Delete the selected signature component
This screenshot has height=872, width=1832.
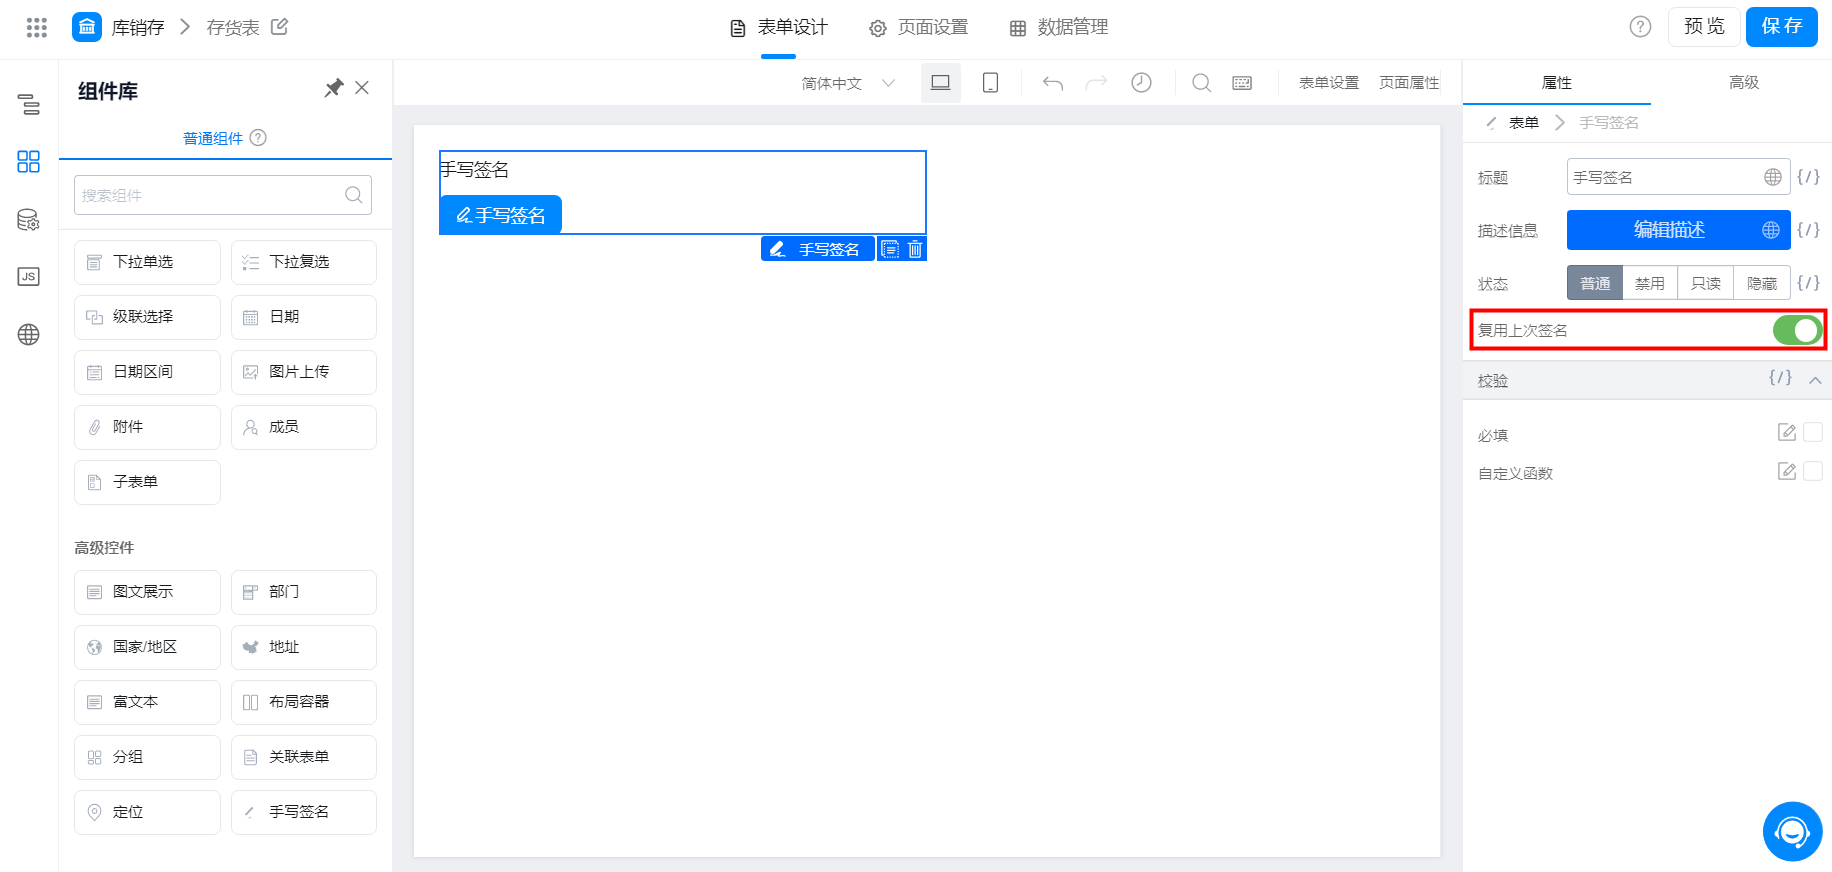[x=915, y=249]
